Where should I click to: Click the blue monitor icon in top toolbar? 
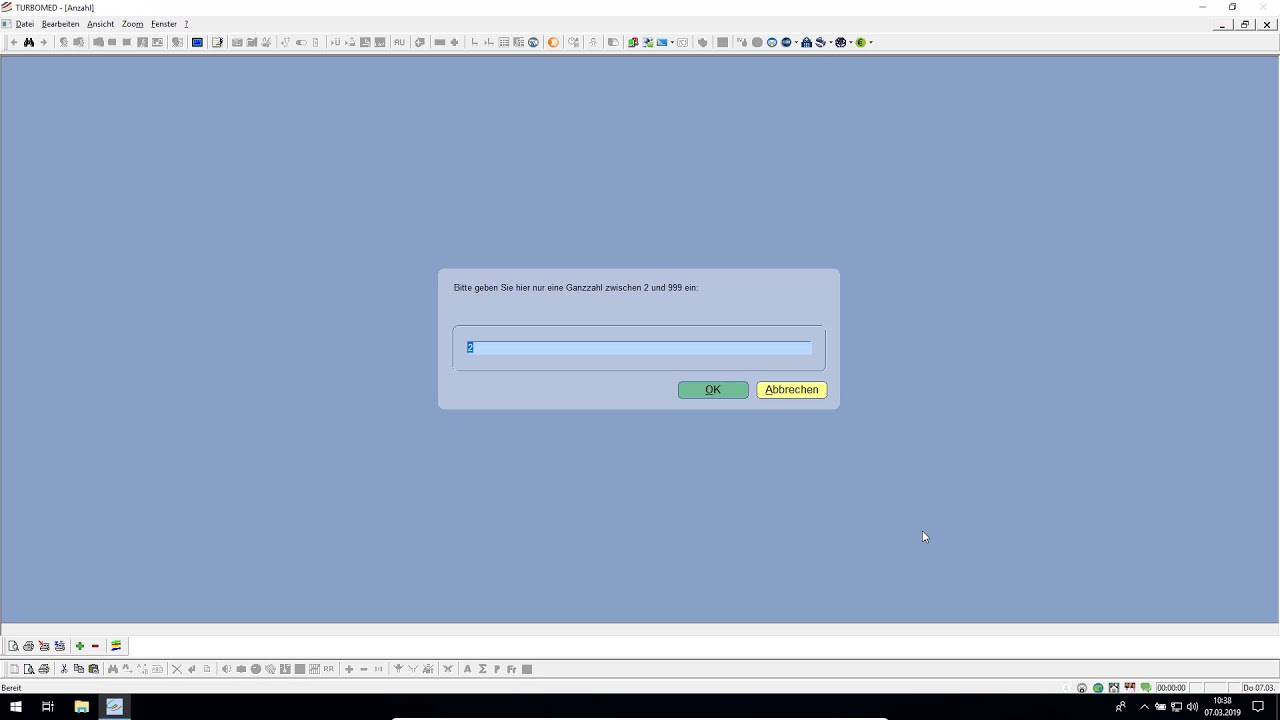pyautogui.click(x=197, y=42)
